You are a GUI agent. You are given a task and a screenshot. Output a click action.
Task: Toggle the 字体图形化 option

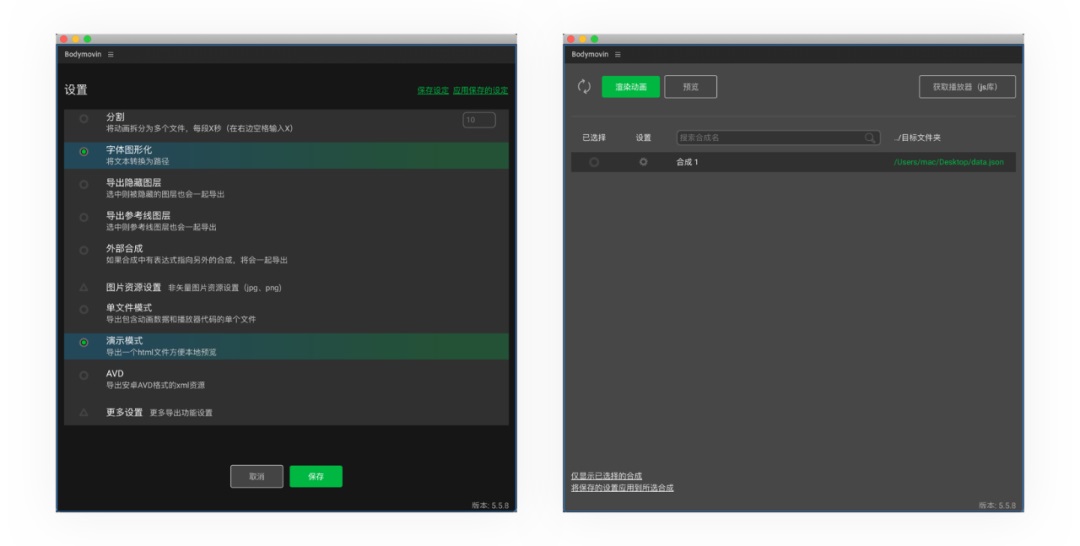[x=84, y=151]
